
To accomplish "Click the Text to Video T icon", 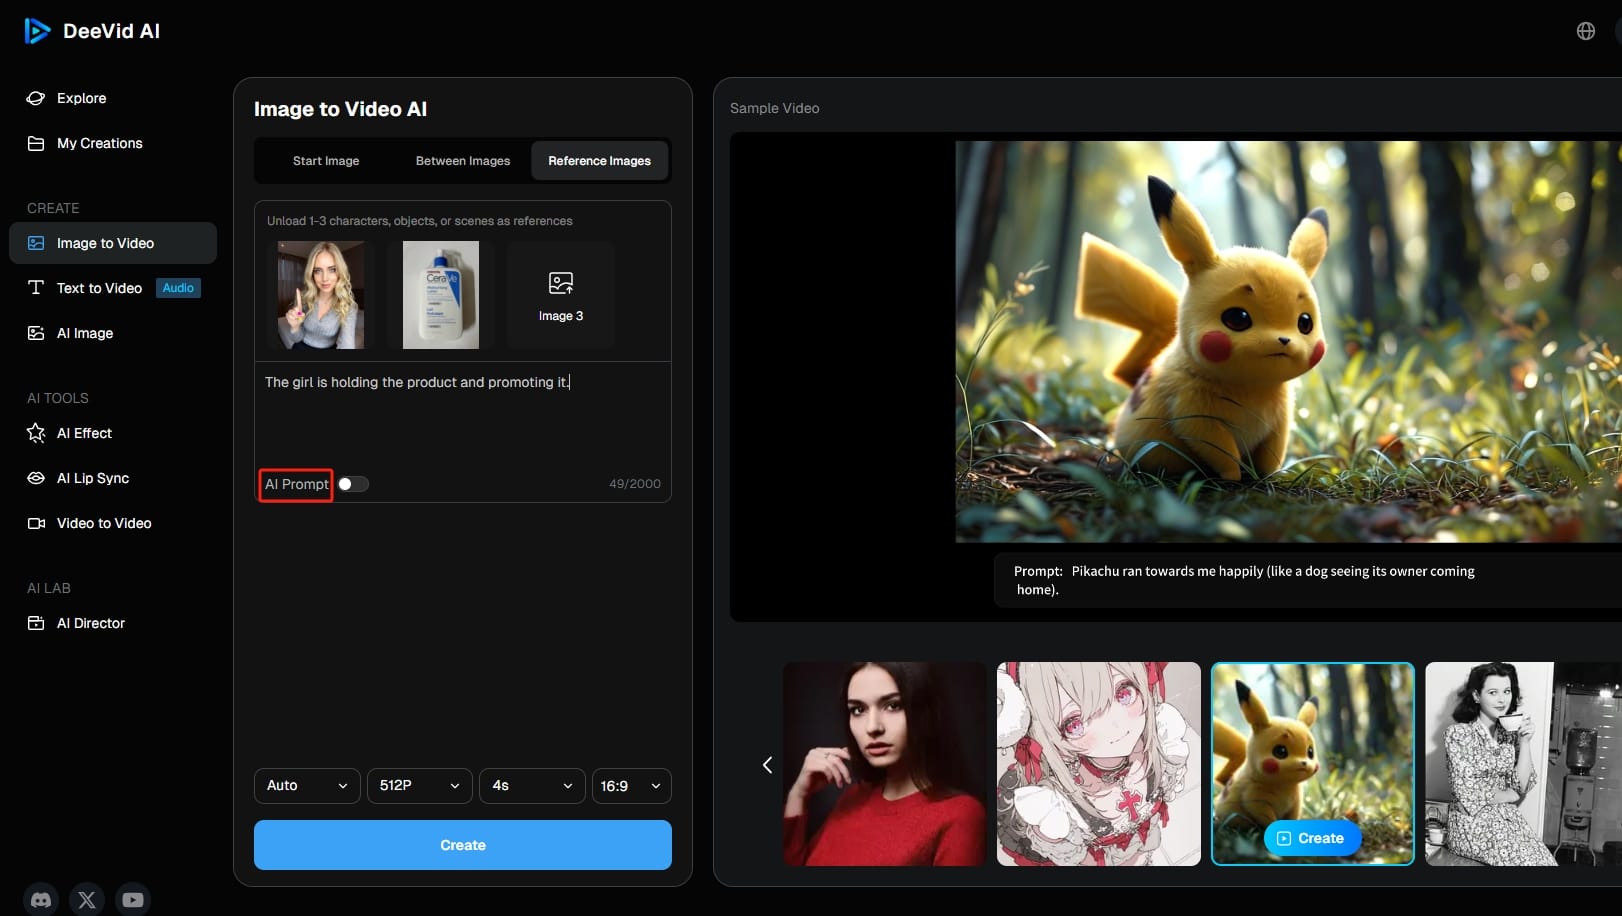I will (36, 288).
